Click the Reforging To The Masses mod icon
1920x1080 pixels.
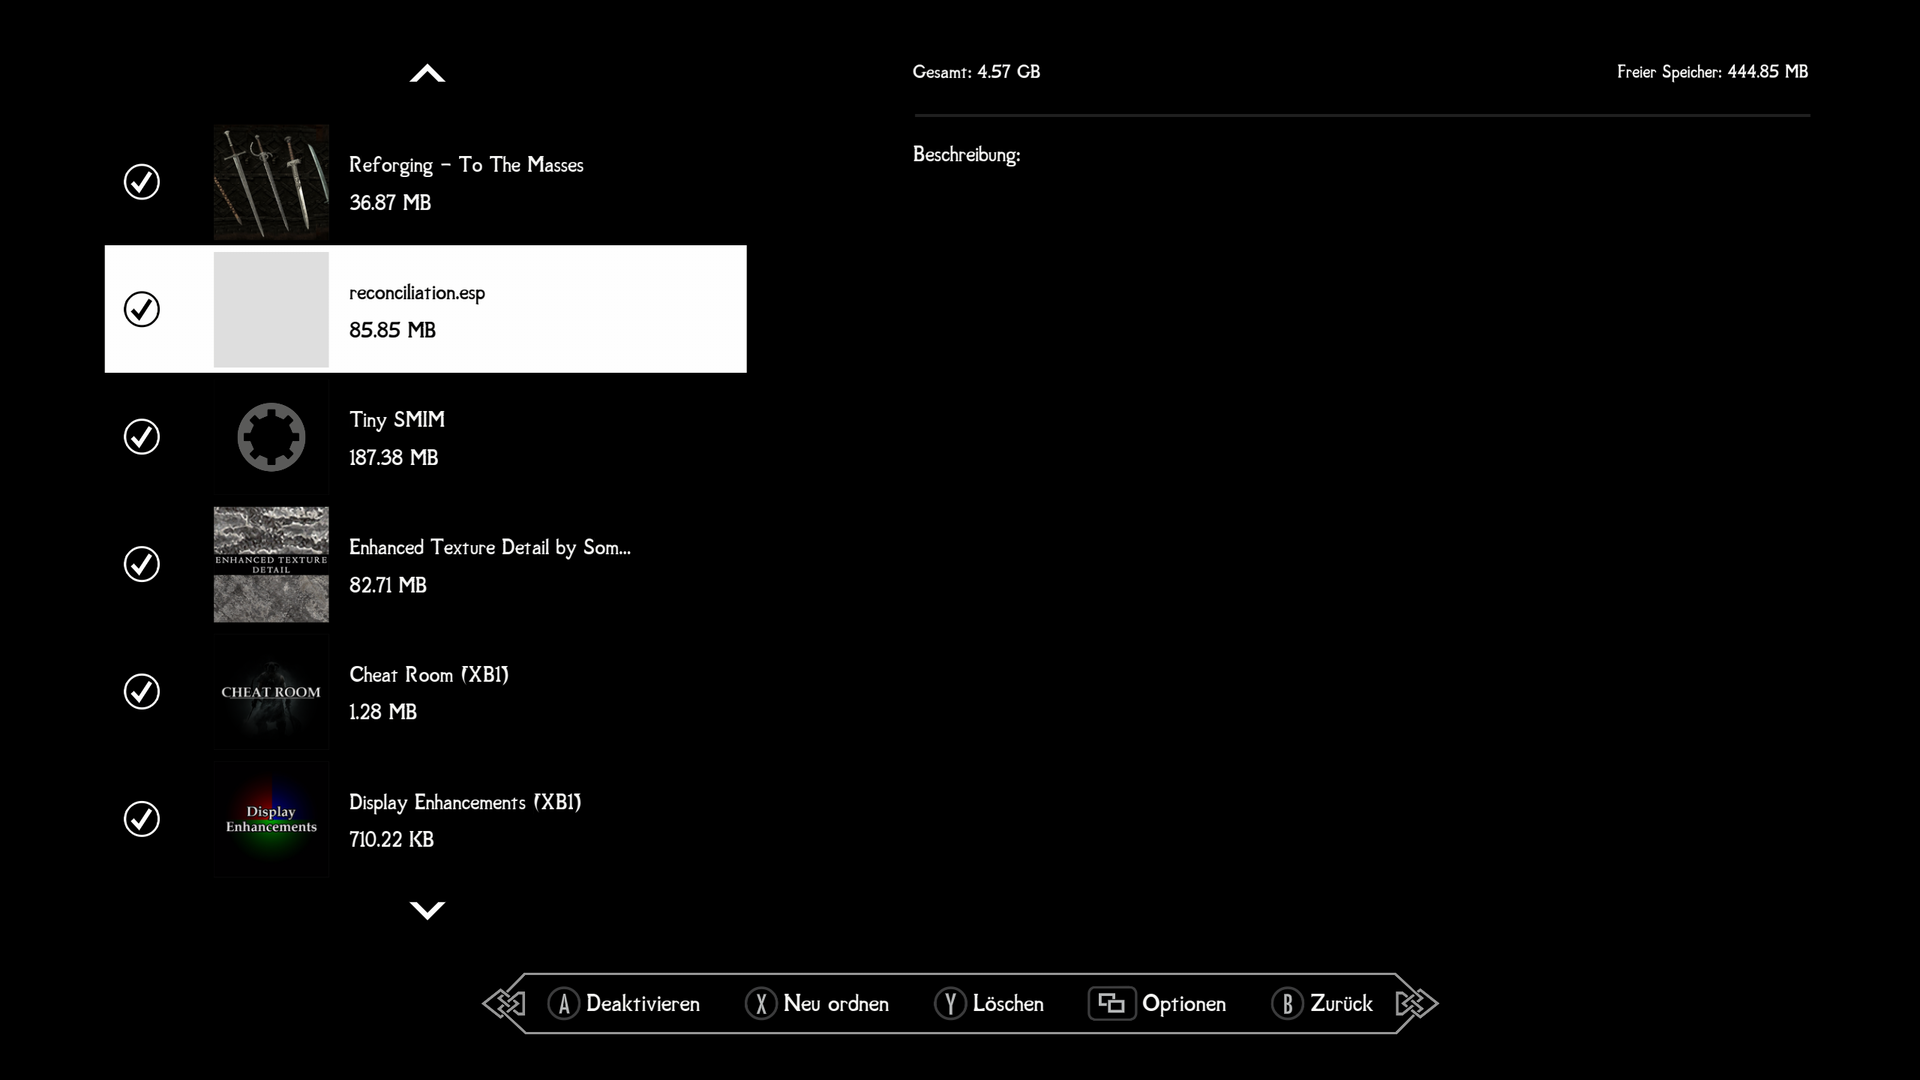[270, 181]
